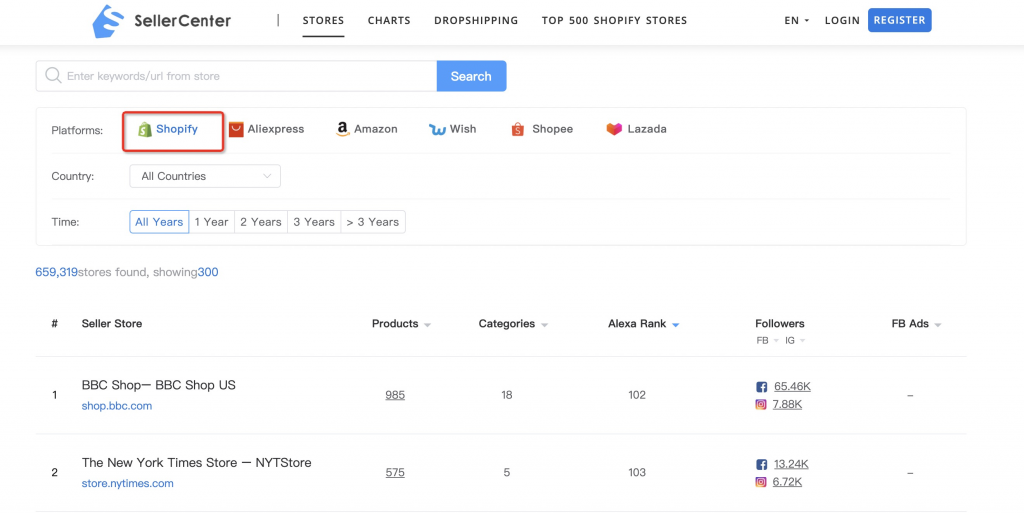The width and height of the screenshot is (1024, 515).
Task: Click the SellerCenter logo icon
Action: pos(108,21)
